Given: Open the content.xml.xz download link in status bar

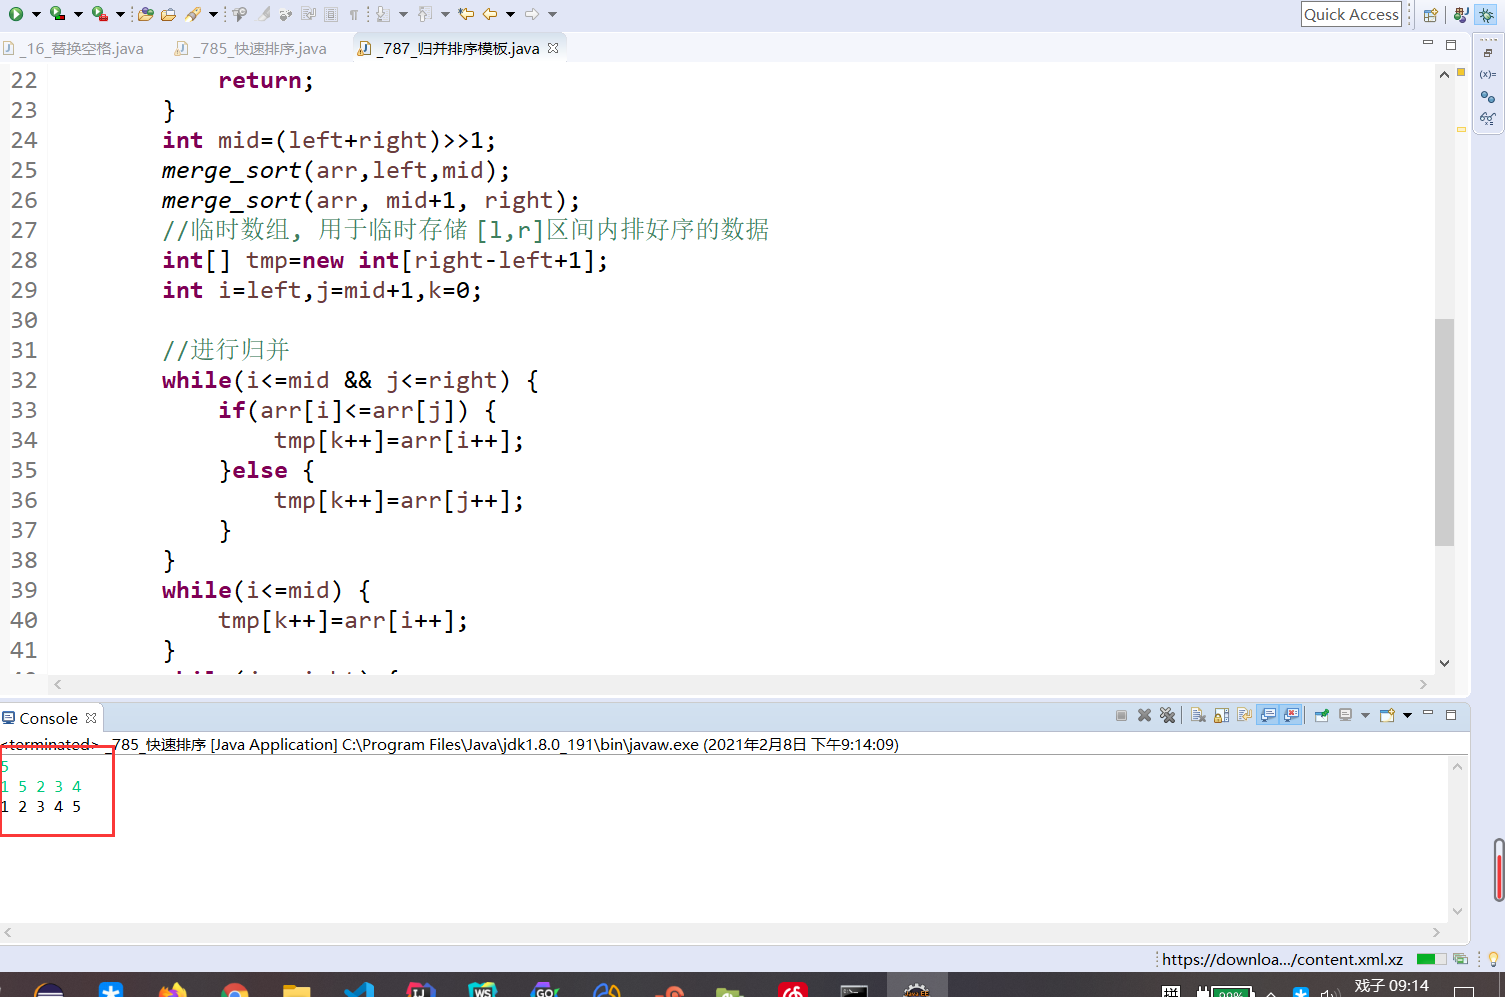Looking at the screenshot, I should point(1283,959).
